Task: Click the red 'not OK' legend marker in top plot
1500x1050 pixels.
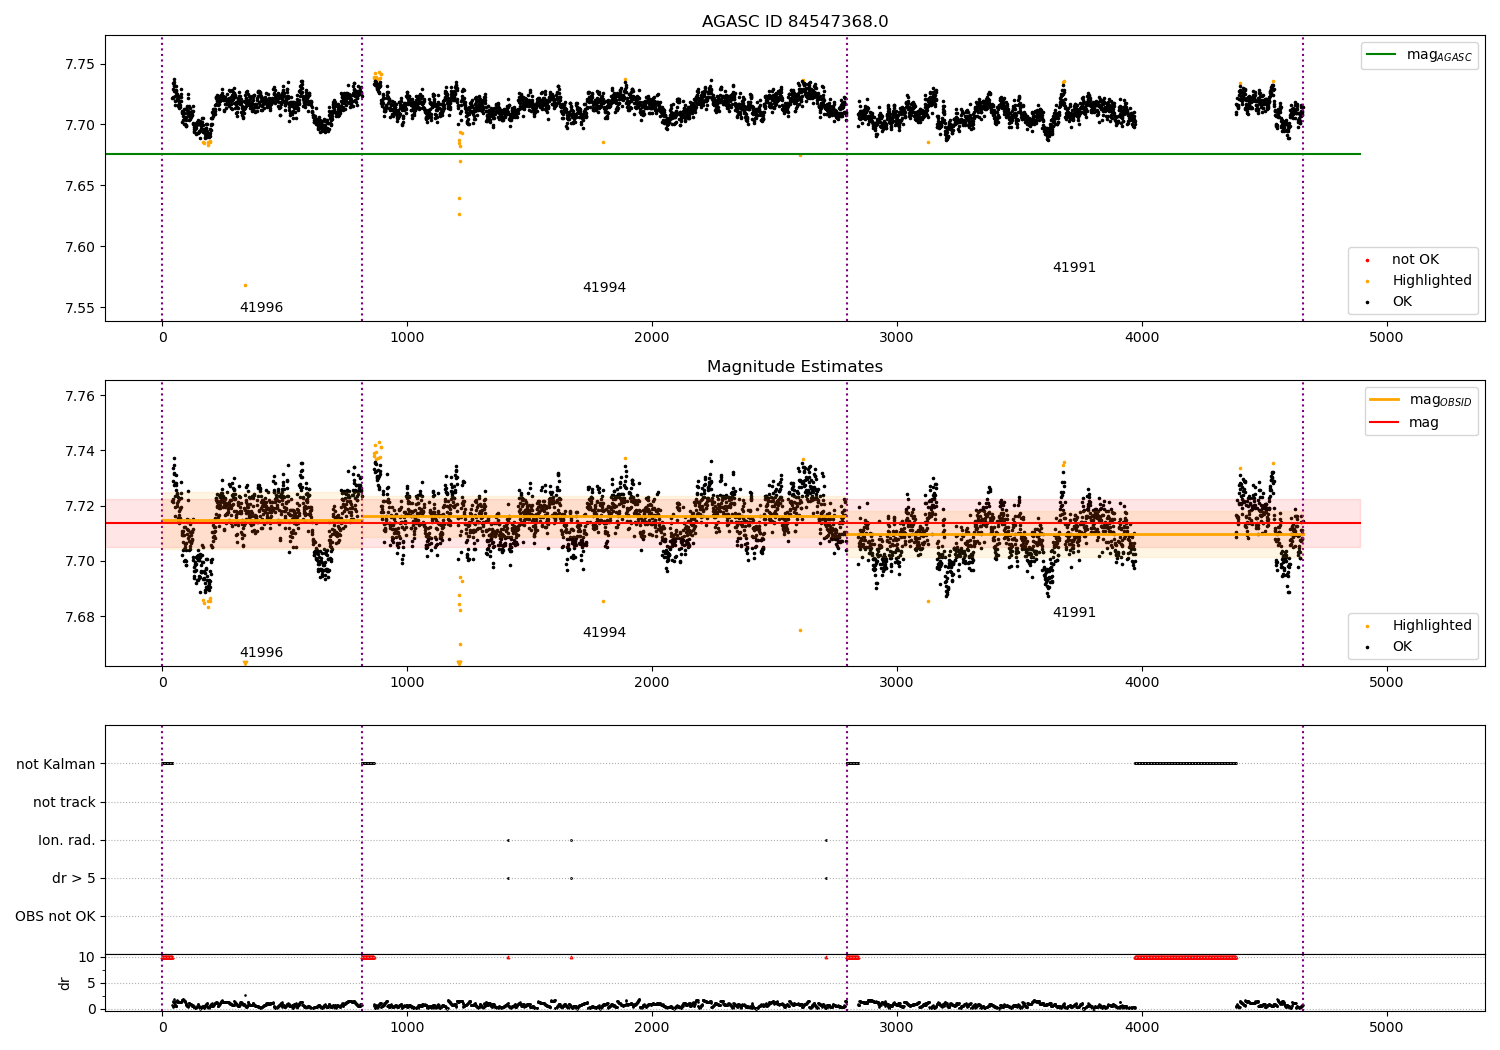Action: (x=1367, y=260)
